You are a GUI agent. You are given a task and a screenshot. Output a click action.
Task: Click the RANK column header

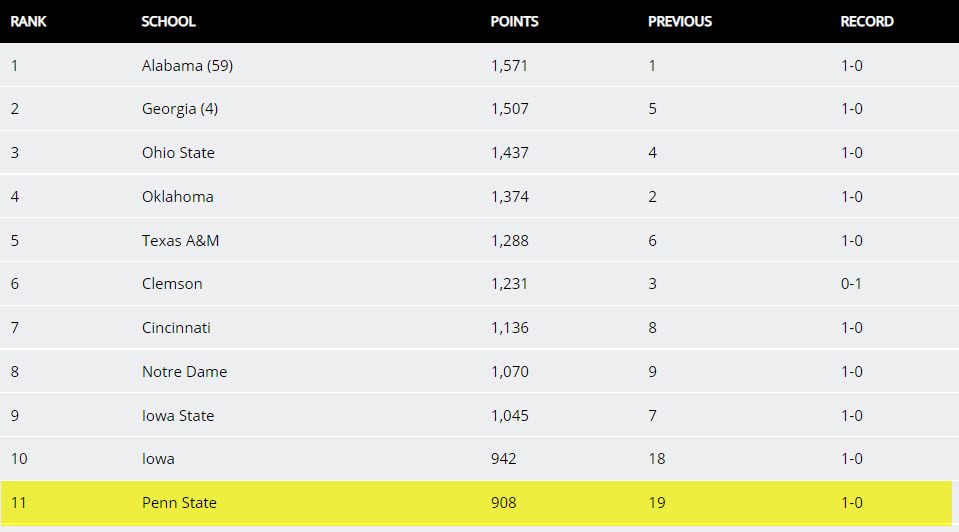(x=30, y=21)
